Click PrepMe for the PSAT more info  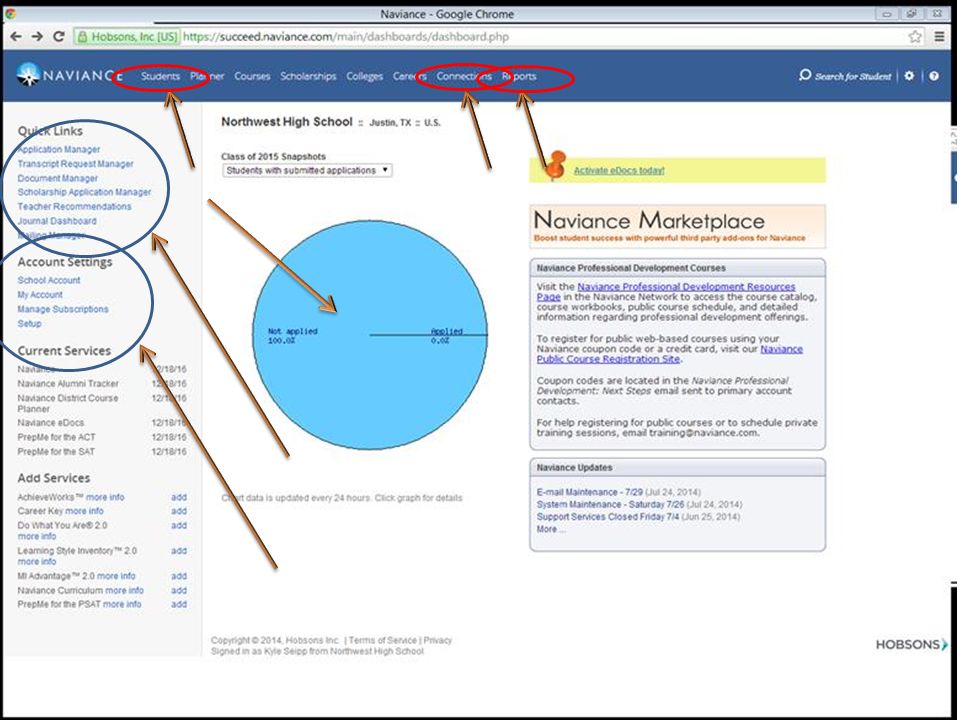[122, 604]
